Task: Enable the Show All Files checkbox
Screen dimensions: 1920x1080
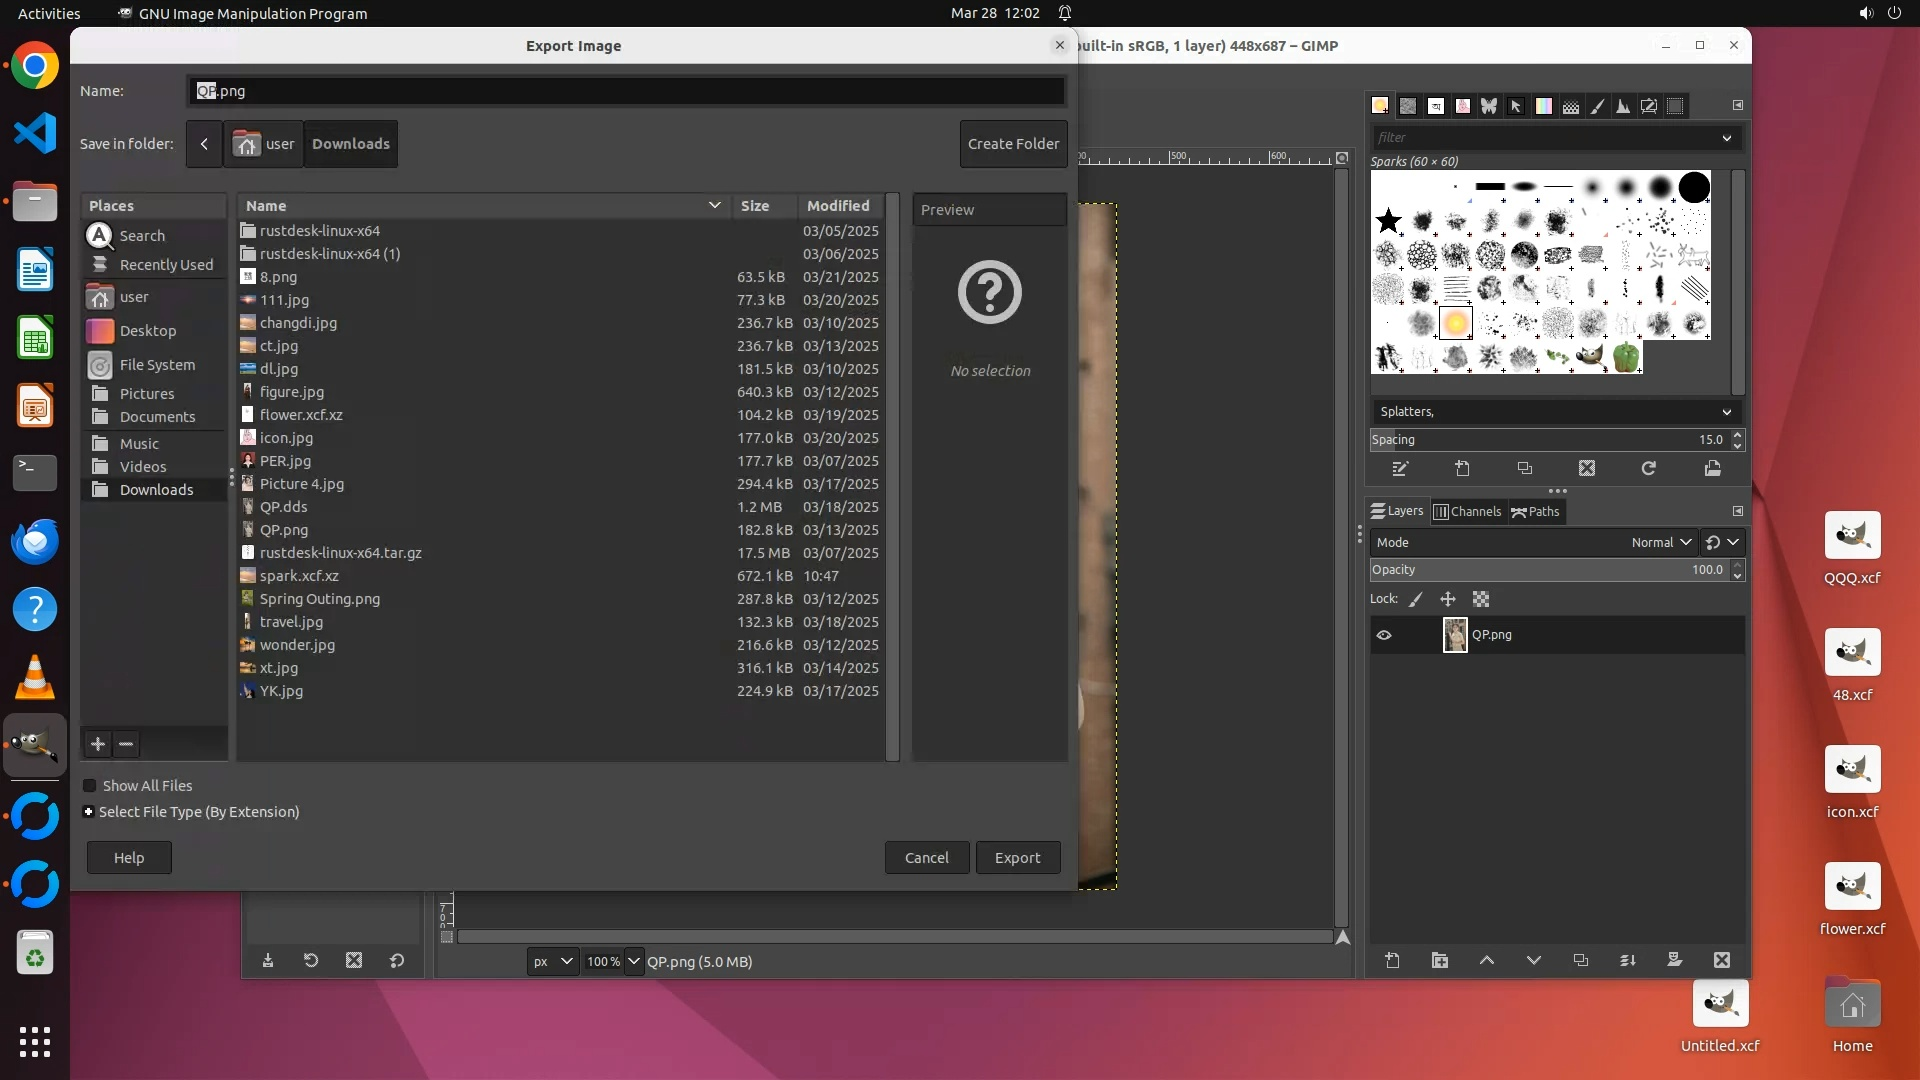Action: [x=90, y=786]
